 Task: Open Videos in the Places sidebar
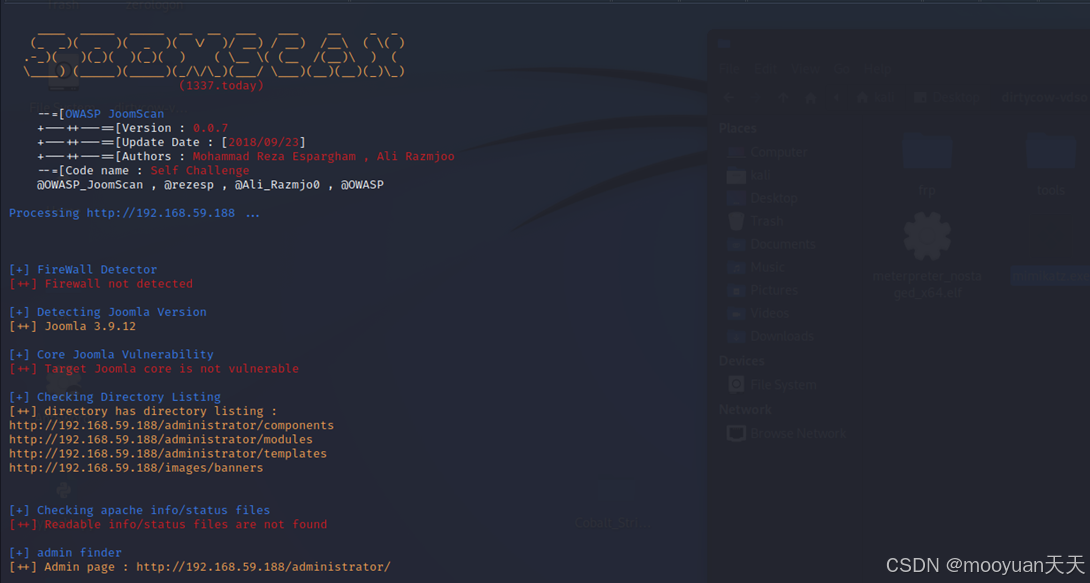pos(758,313)
